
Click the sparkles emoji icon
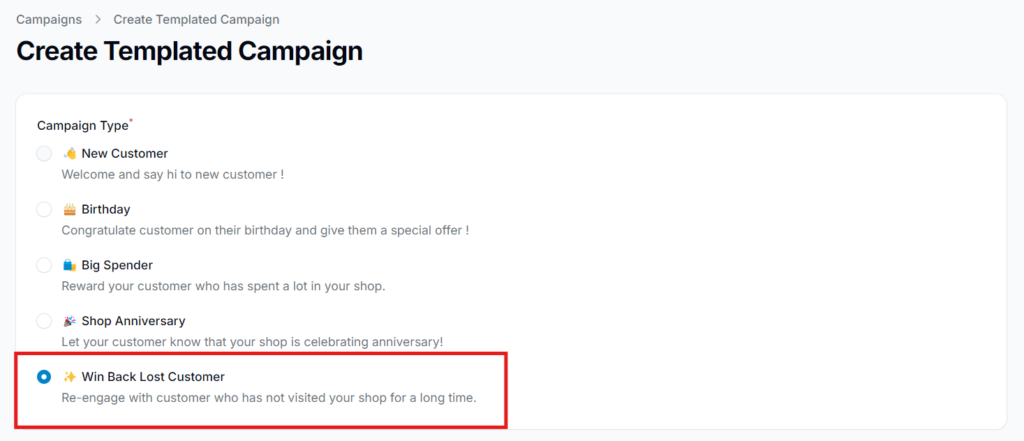69,377
